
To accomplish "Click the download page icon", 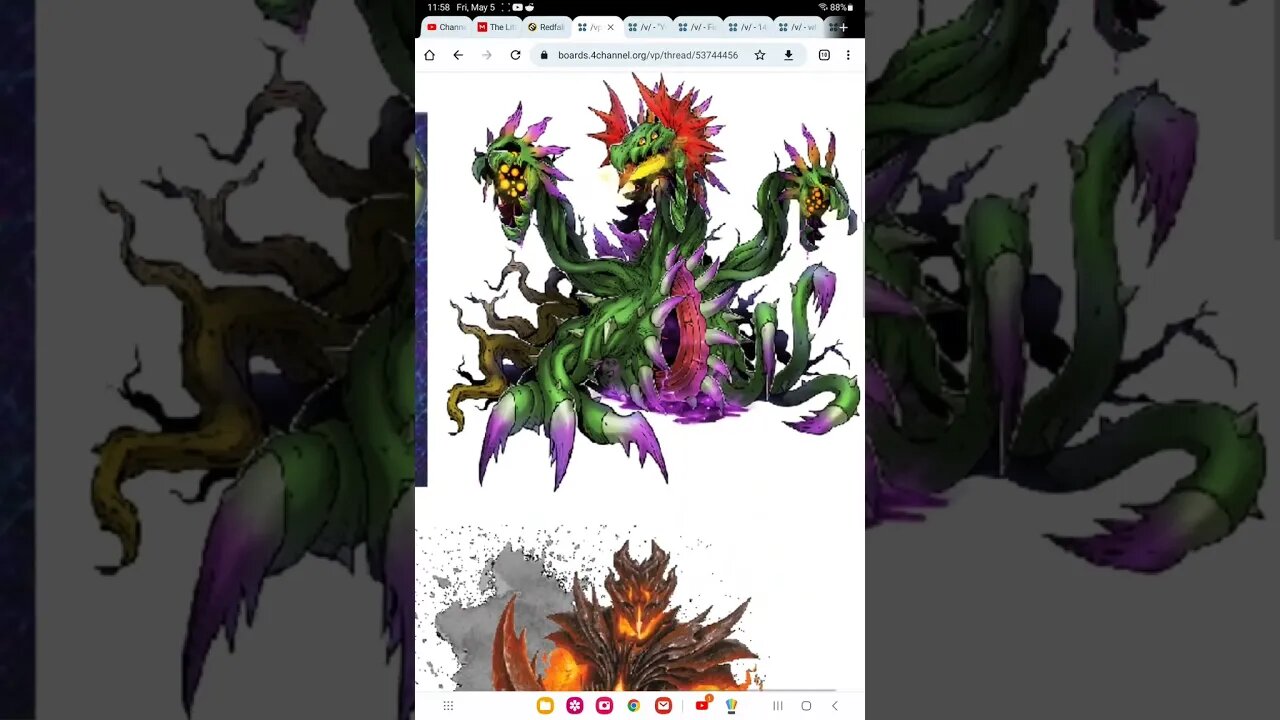I will (788, 55).
